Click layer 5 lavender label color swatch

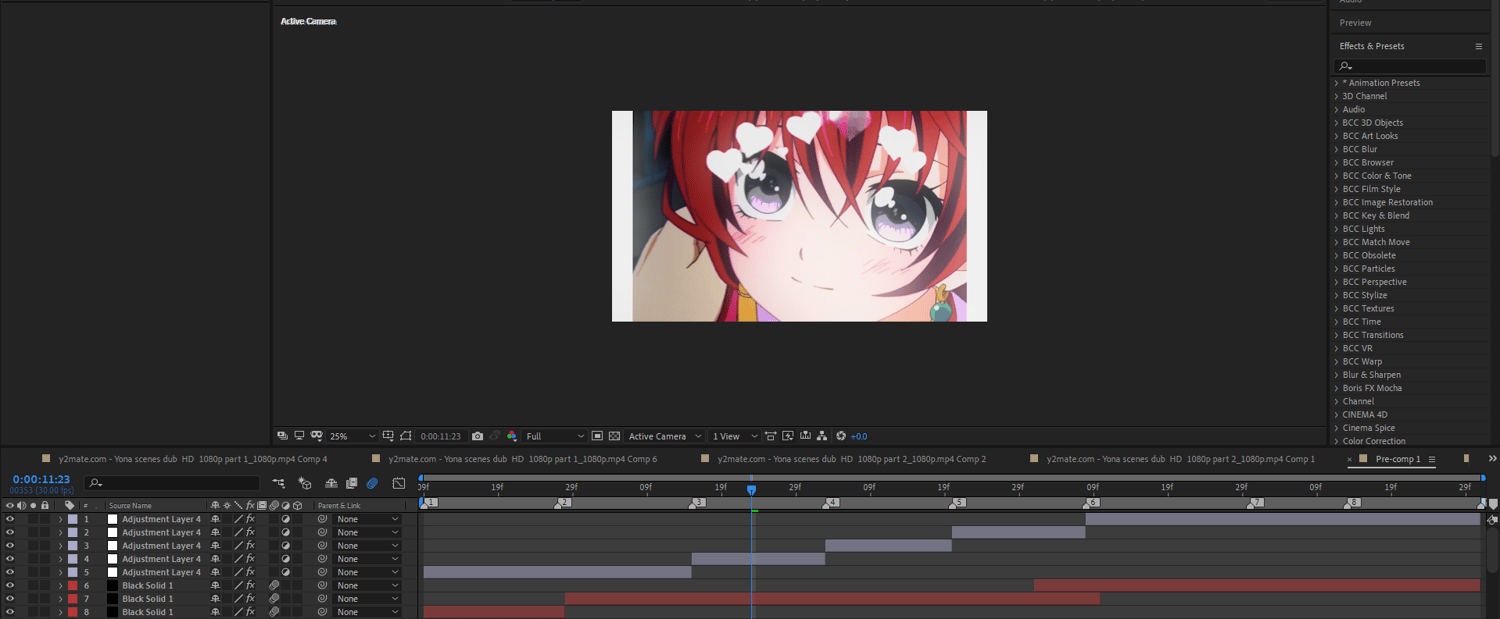pyautogui.click(x=72, y=572)
